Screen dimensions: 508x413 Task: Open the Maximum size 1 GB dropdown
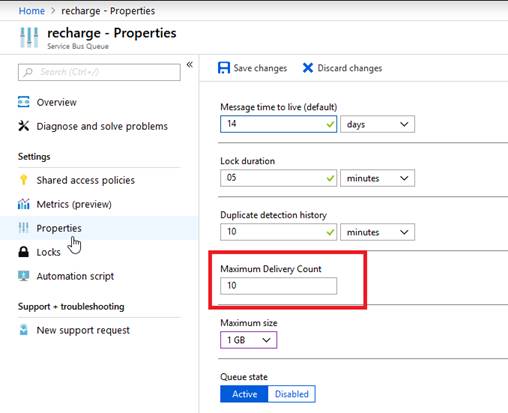(x=248, y=340)
